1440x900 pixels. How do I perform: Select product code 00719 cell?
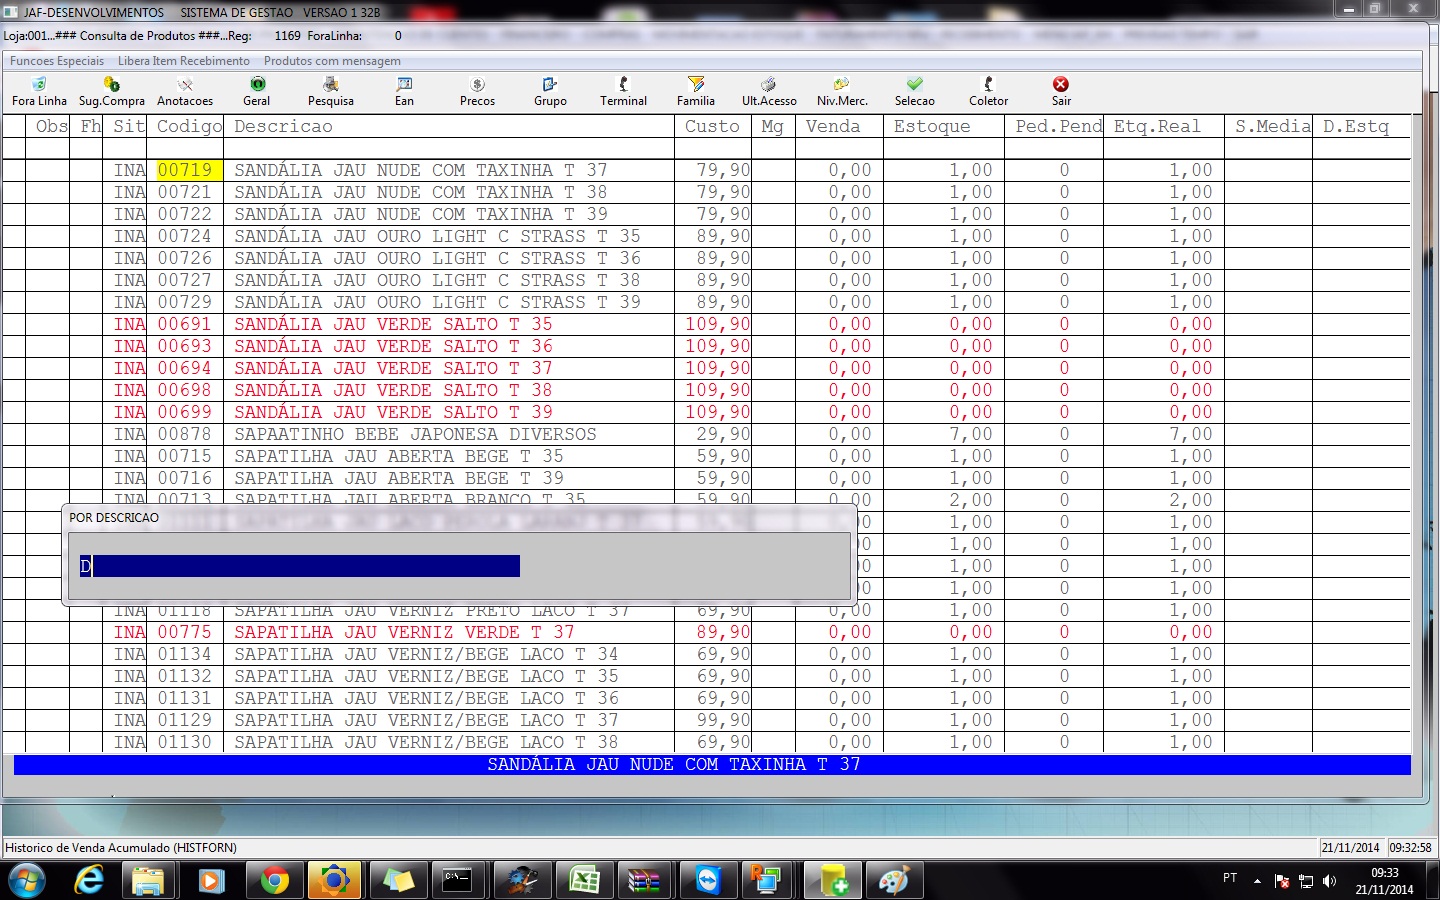[185, 170]
